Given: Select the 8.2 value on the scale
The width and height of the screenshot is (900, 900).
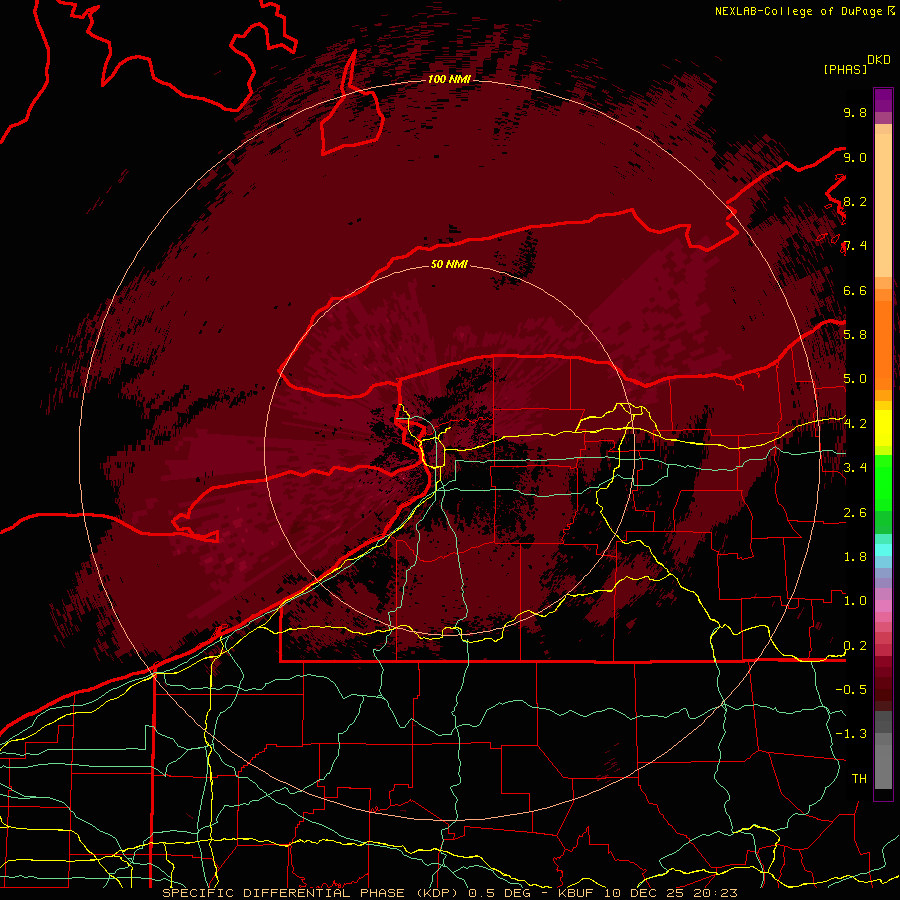Looking at the screenshot, I should pyautogui.click(x=855, y=201).
